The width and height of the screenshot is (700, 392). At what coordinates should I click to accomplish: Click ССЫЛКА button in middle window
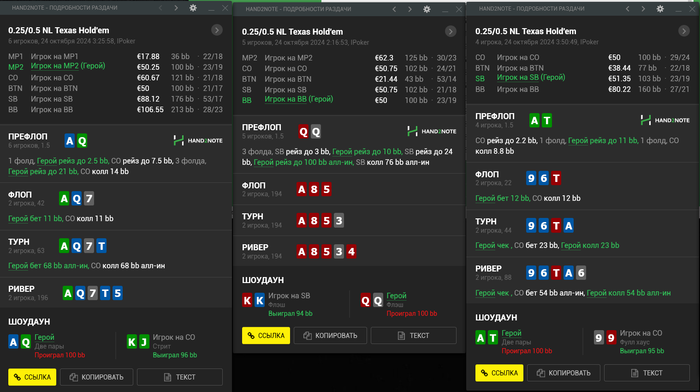[x=266, y=336]
